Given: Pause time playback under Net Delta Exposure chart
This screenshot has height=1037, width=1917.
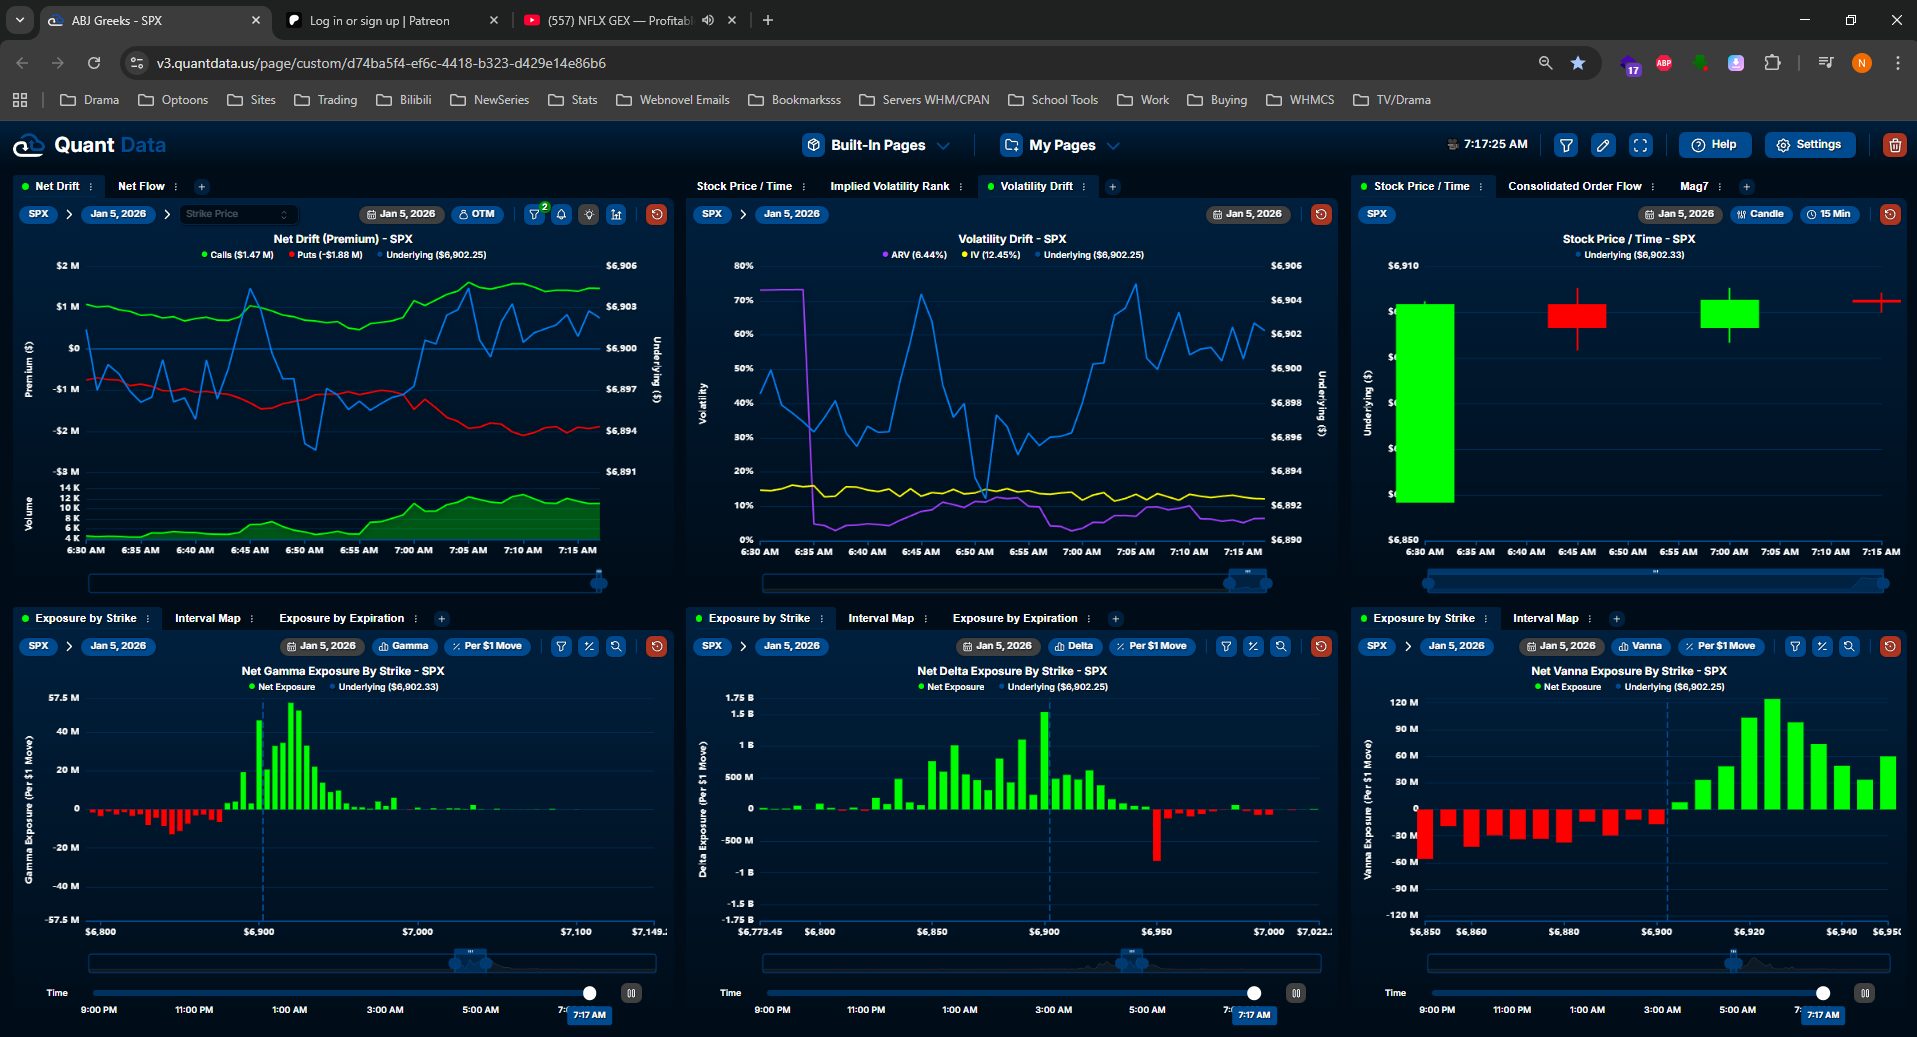Looking at the screenshot, I should (1296, 993).
